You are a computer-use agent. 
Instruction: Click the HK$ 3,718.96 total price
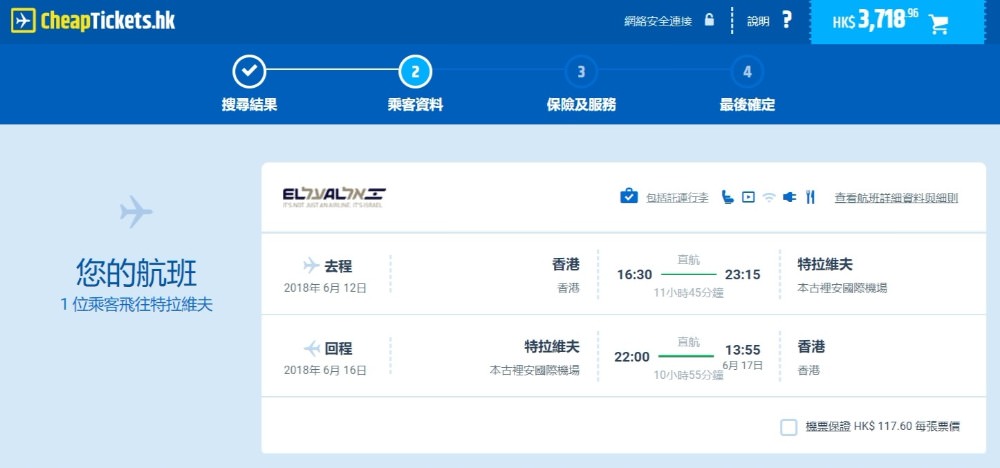coord(874,21)
